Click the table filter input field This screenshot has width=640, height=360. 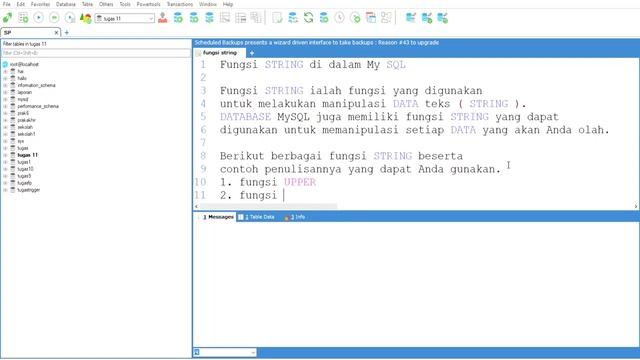tap(96, 53)
